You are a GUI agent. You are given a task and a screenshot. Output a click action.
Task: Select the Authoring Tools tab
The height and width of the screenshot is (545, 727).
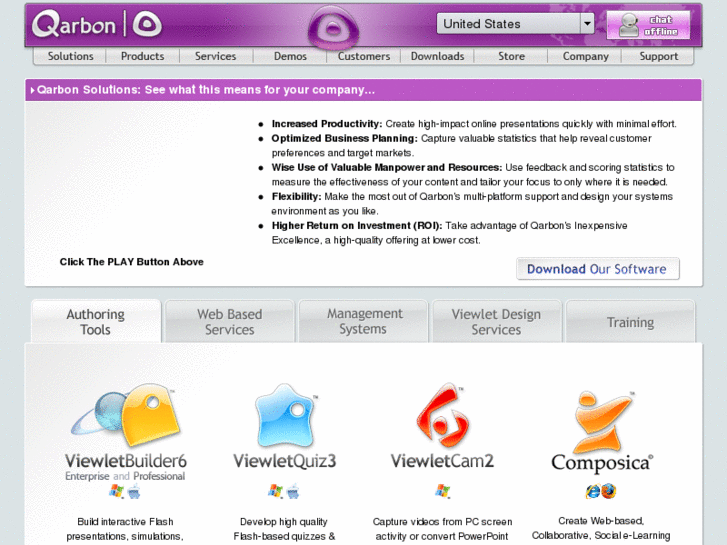(96, 321)
